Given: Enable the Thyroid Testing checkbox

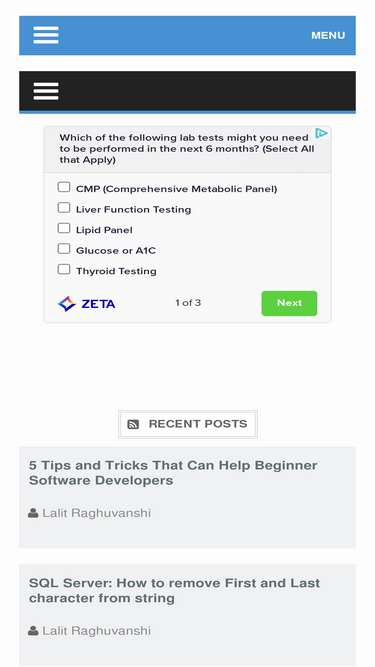Looking at the screenshot, I should pos(64,269).
